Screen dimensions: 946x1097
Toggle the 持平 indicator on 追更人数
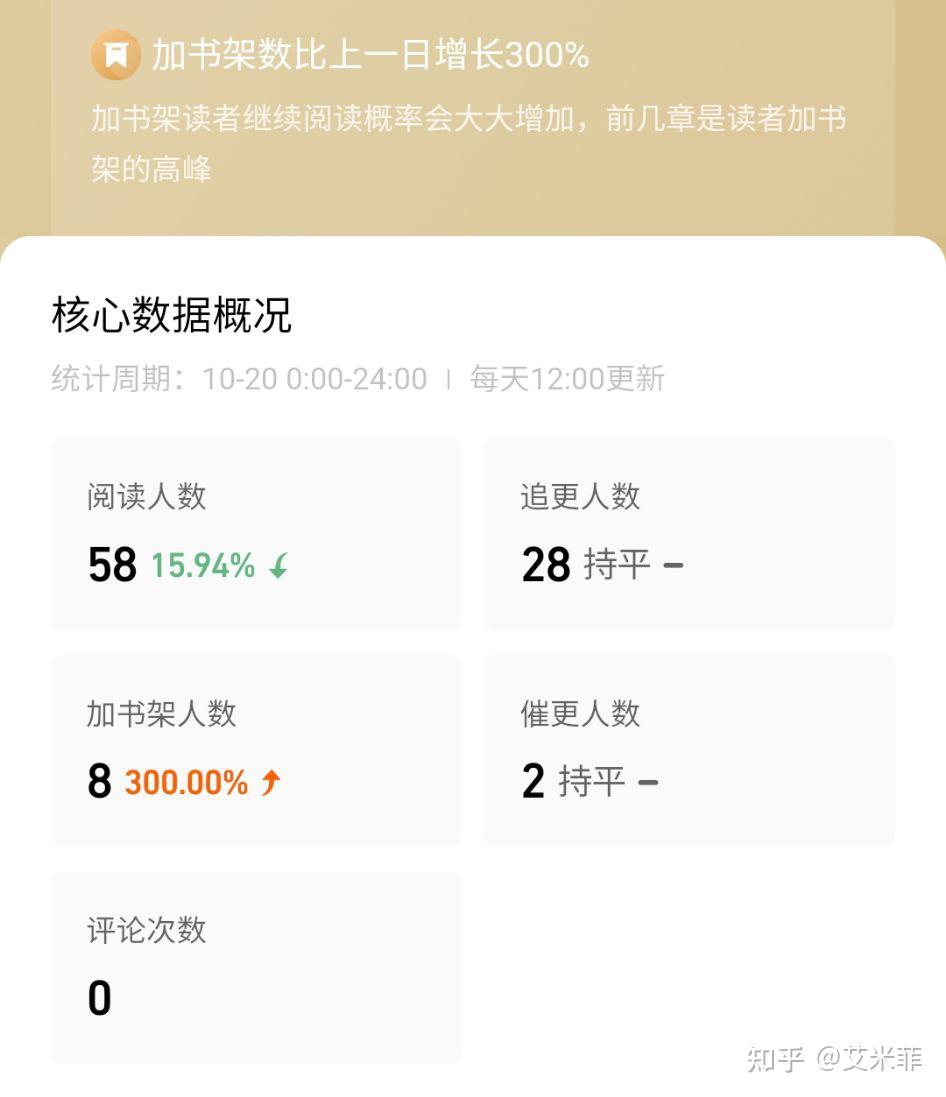point(612,564)
